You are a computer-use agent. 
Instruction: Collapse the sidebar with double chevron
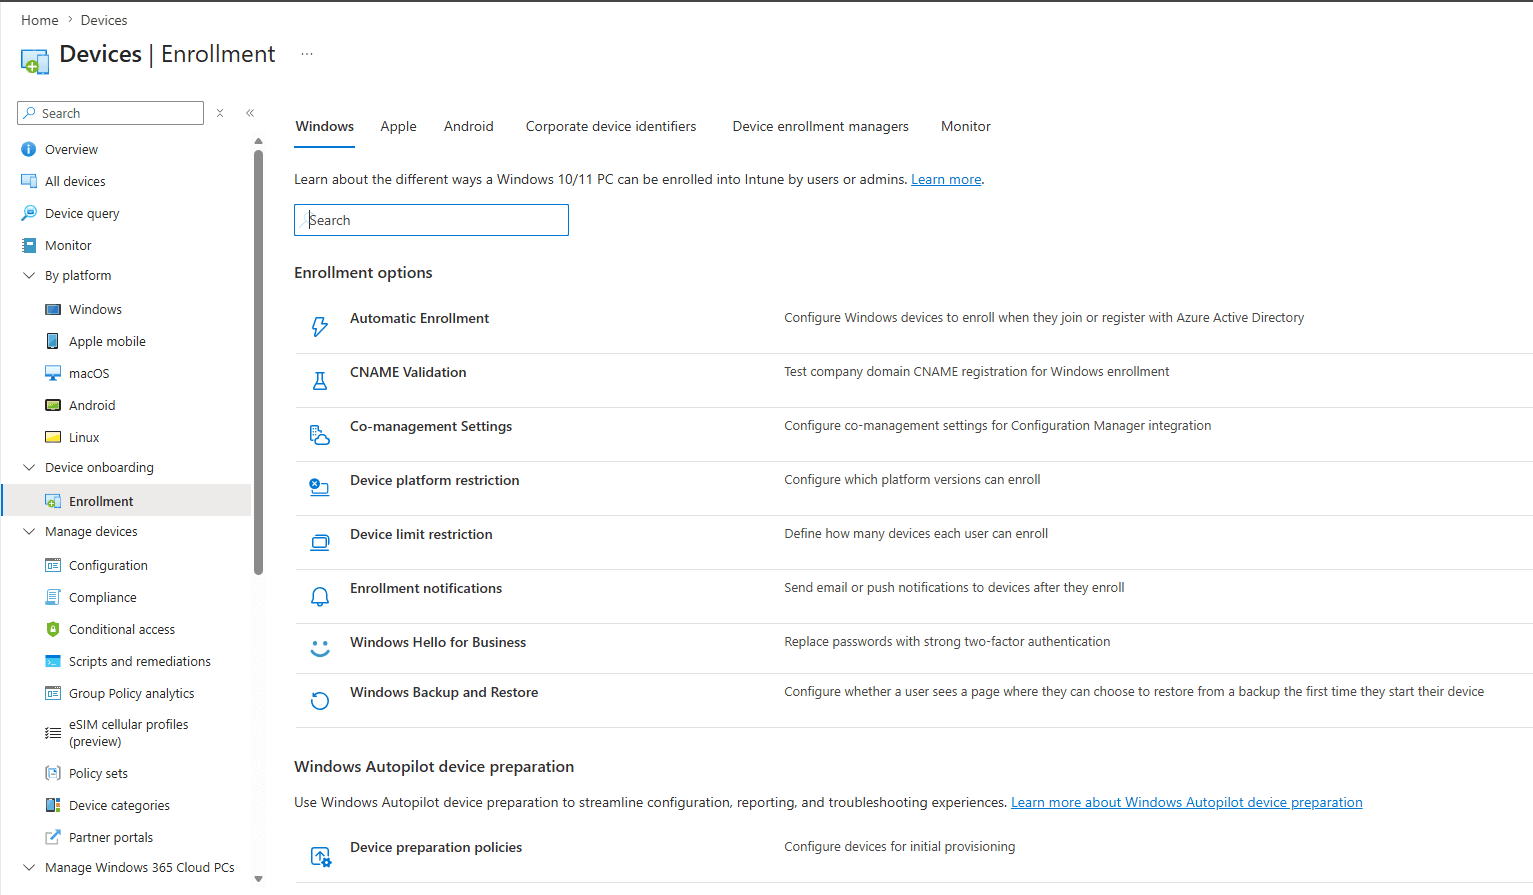(x=250, y=113)
